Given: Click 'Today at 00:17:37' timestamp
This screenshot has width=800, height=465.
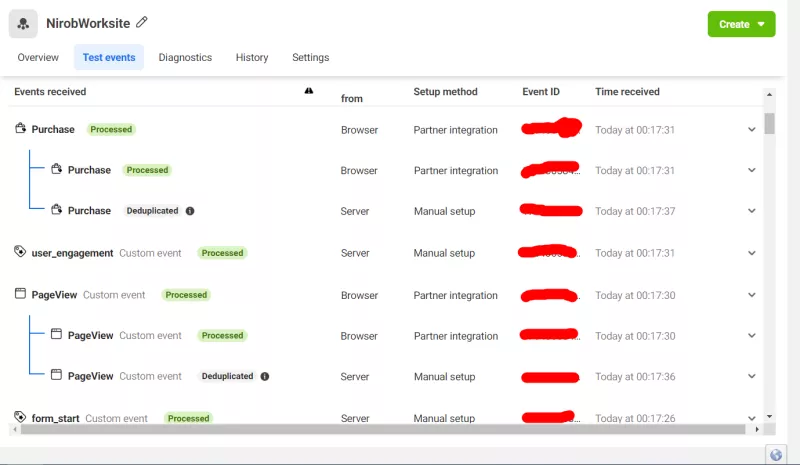Looking at the screenshot, I should 635,211.
